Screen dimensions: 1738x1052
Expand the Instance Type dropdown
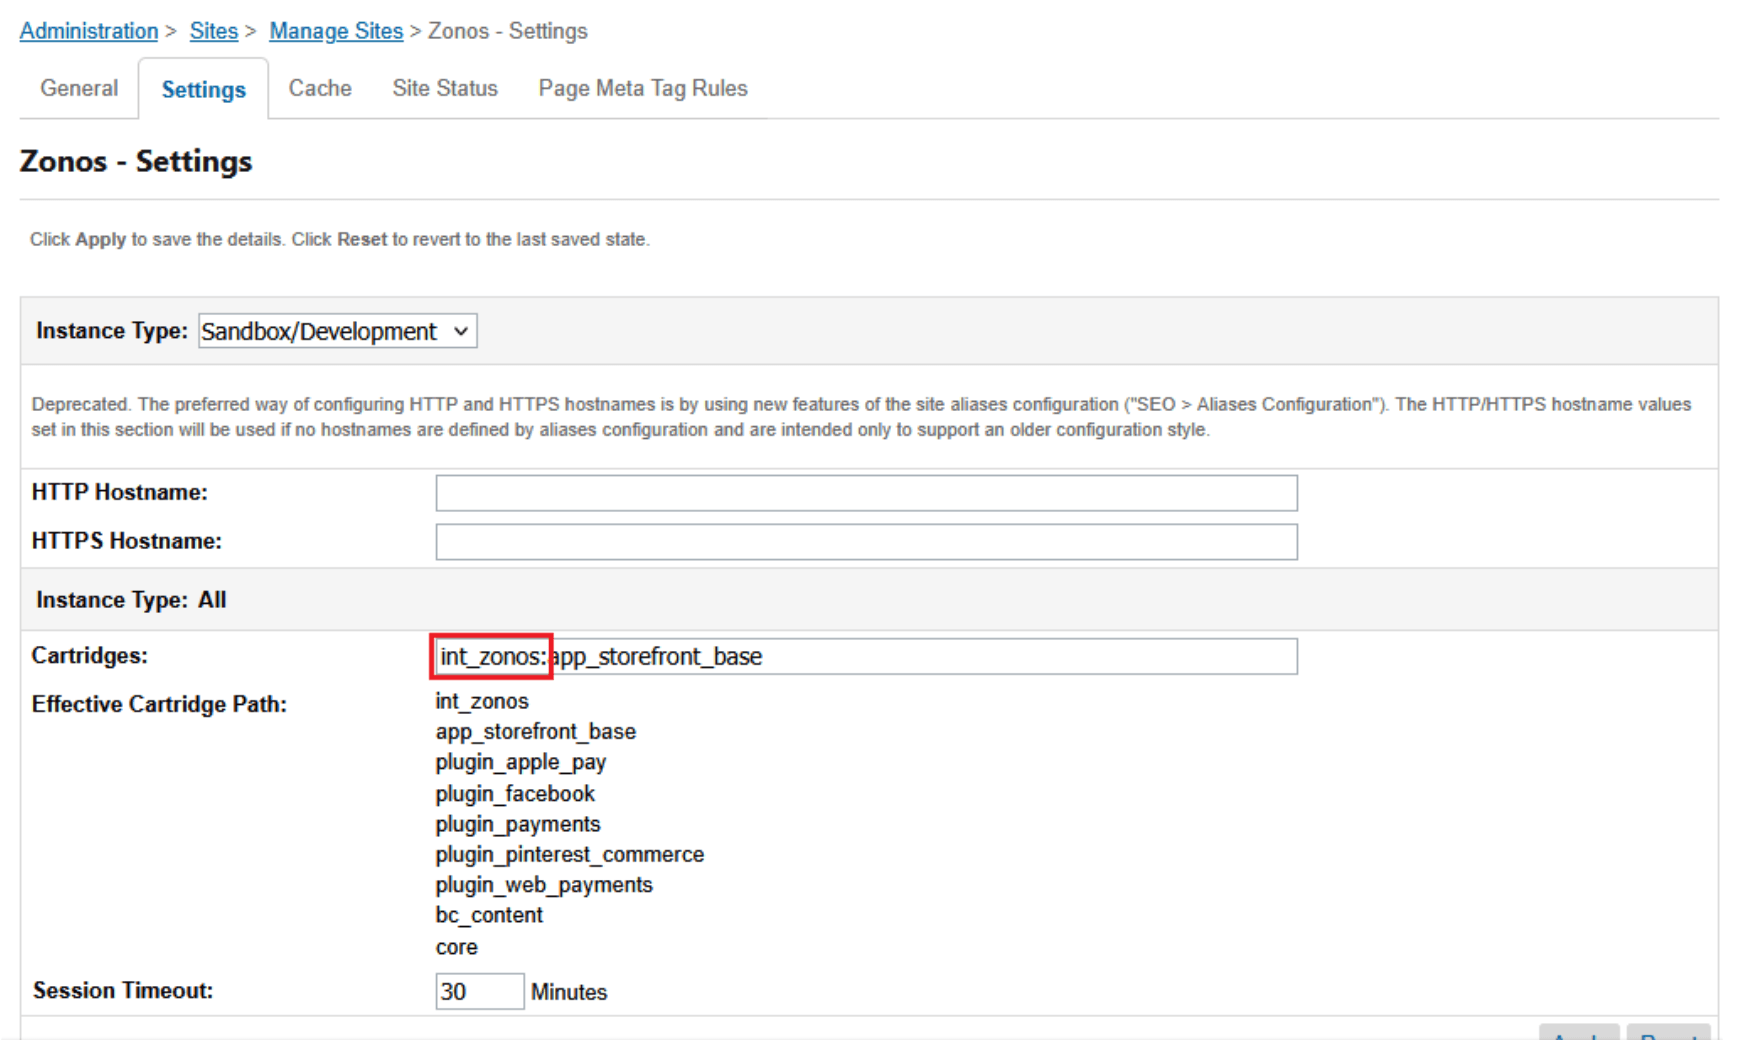coord(338,331)
